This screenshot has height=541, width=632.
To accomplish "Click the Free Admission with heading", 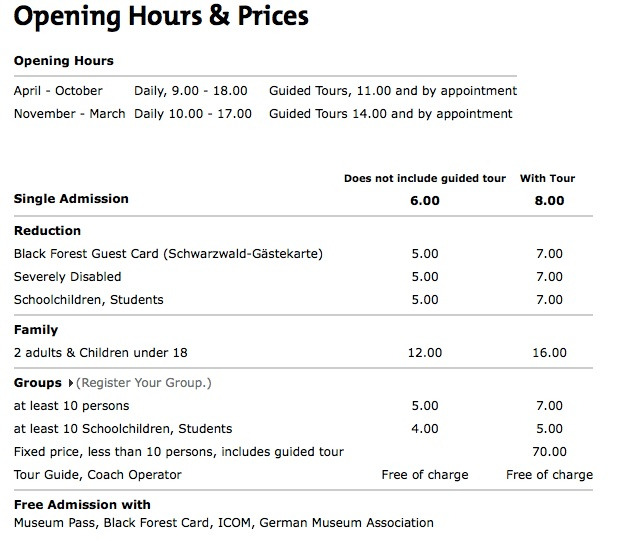I will click(x=82, y=504).
